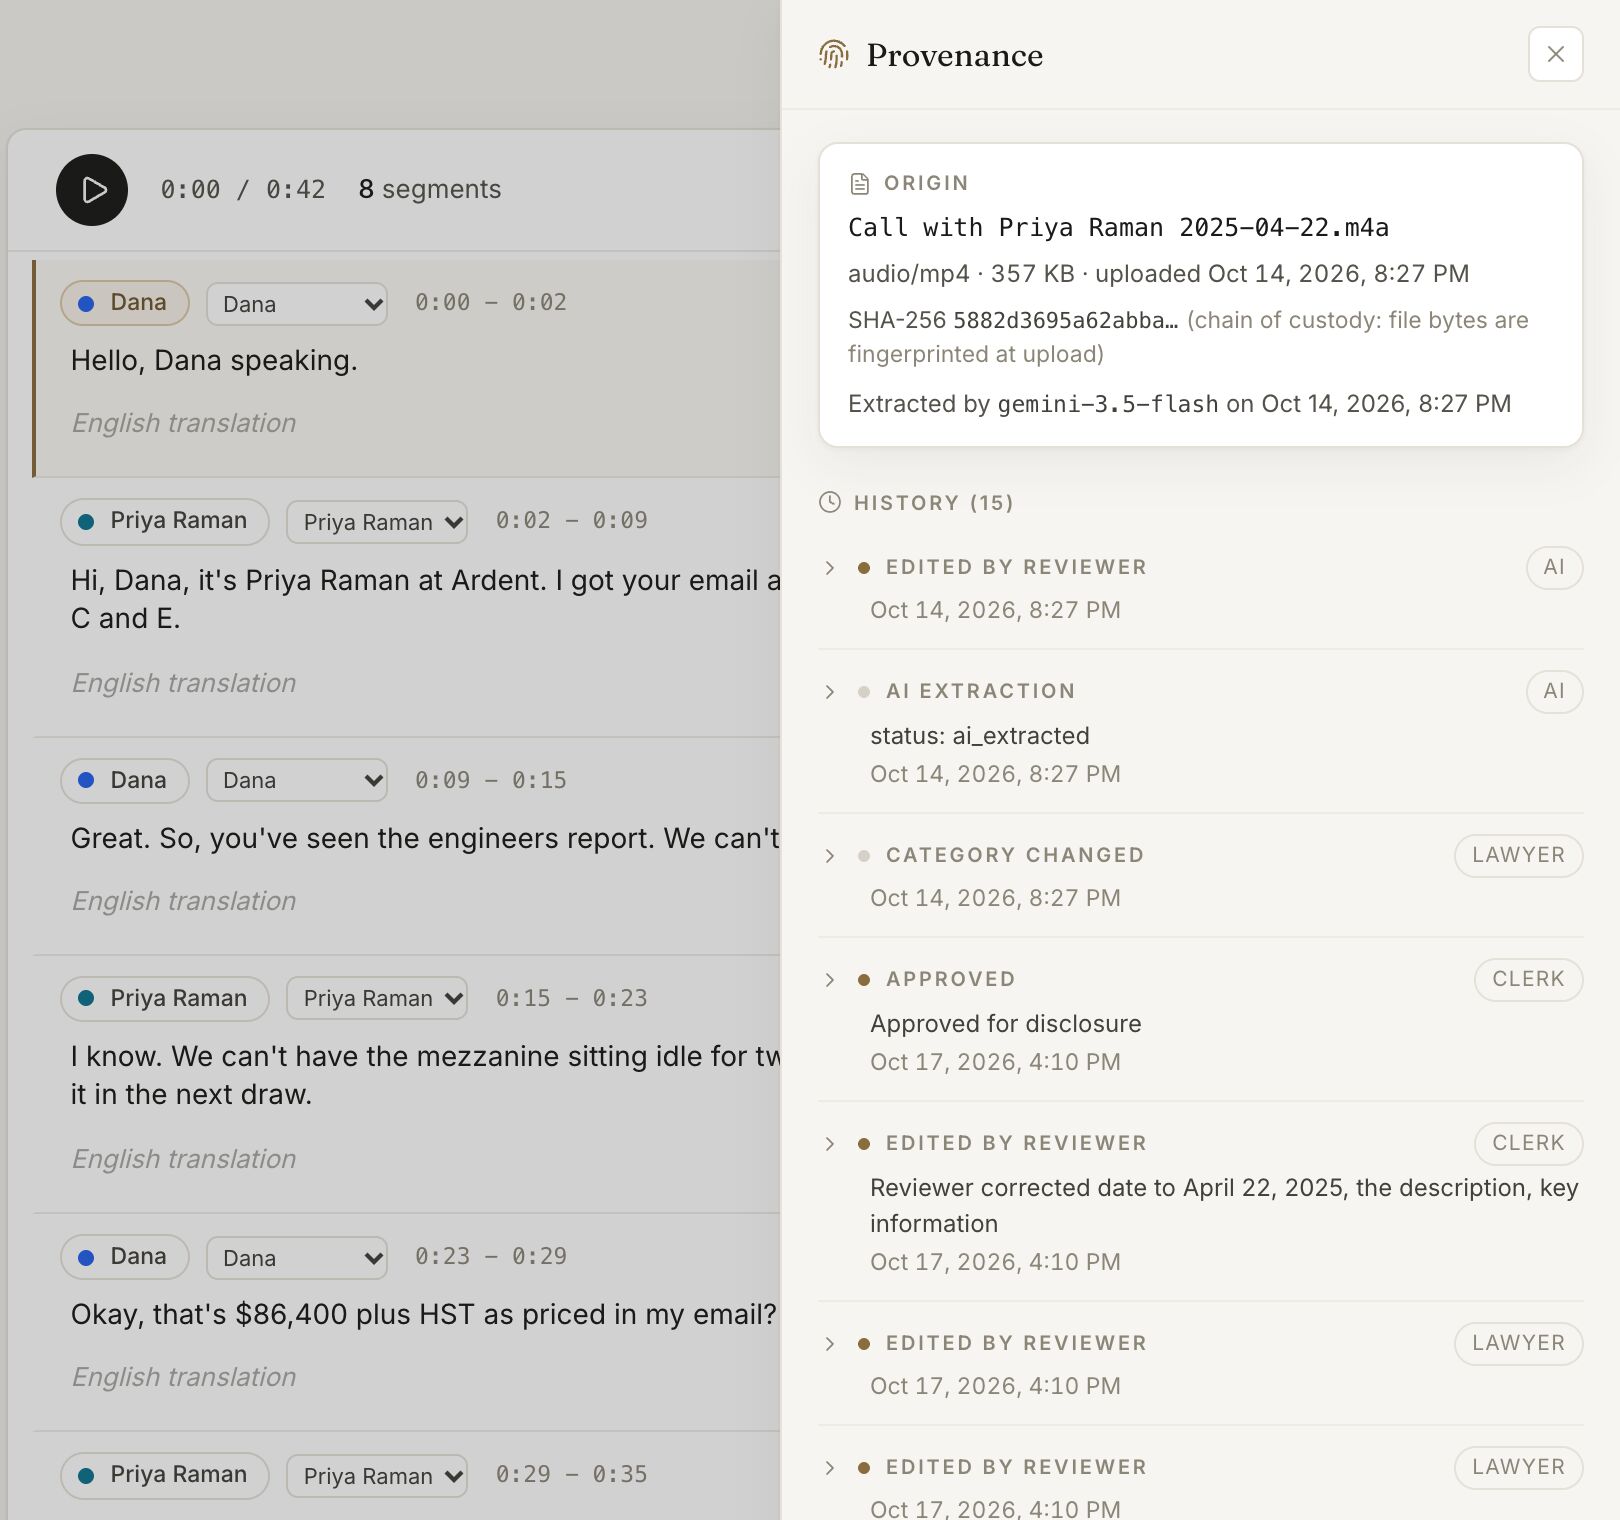Click the Provenance fingerprint icon
The height and width of the screenshot is (1520, 1620).
834,54
